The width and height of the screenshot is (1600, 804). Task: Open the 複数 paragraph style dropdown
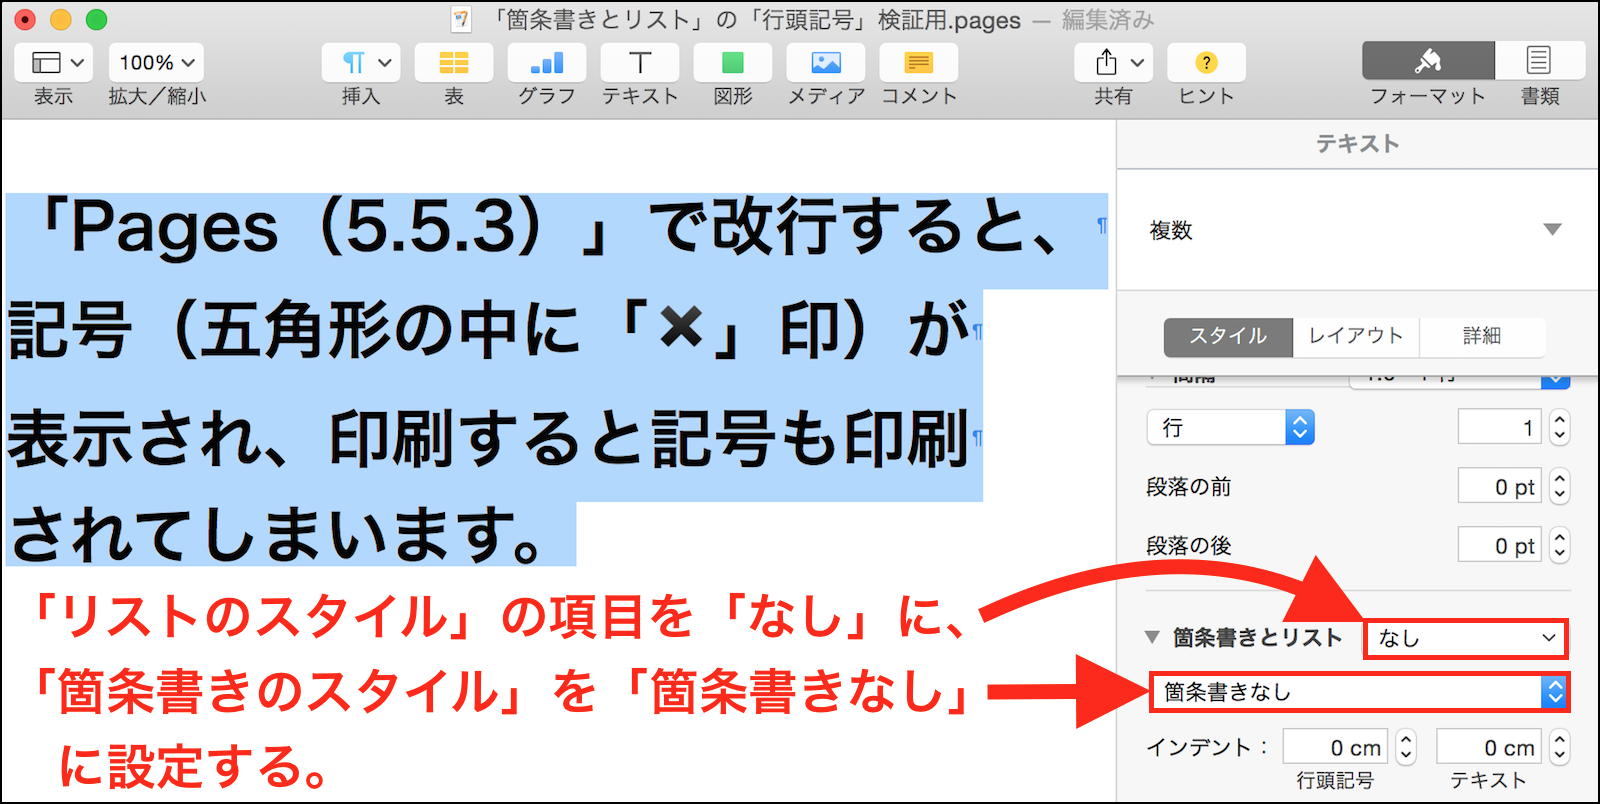click(1356, 230)
